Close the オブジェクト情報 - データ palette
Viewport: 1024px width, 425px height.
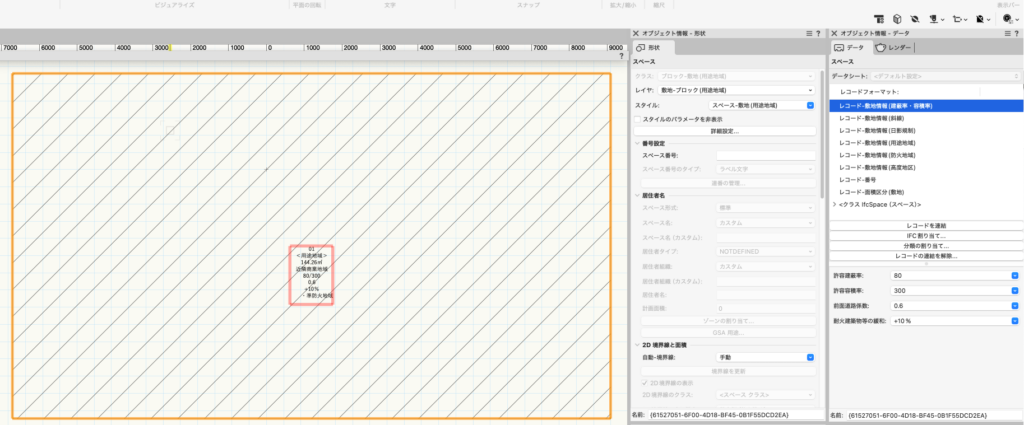tap(834, 34)
